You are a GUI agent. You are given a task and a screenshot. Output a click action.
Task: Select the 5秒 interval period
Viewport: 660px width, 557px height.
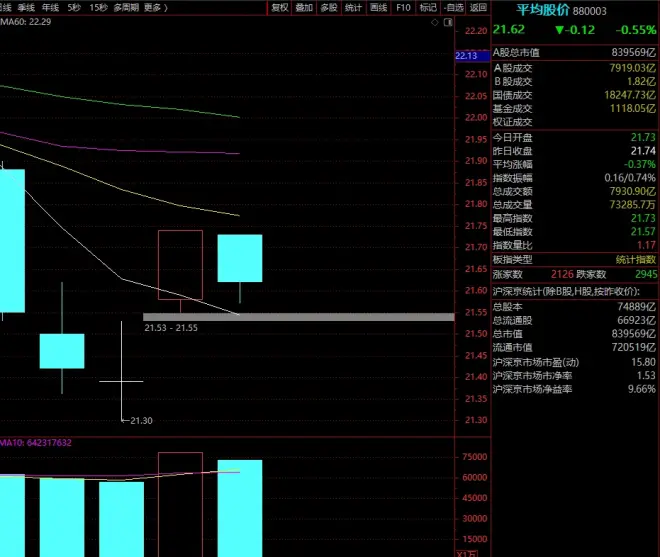[x=74, y=7]
